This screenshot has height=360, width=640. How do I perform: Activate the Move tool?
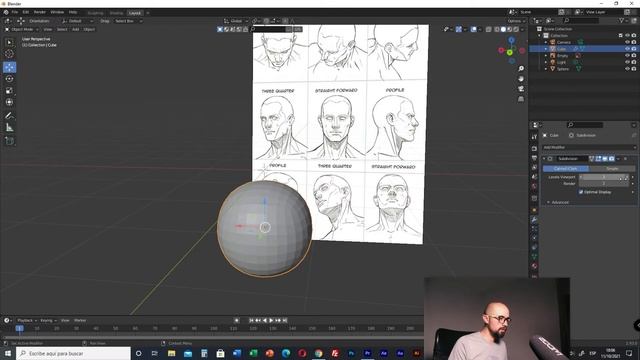[9, 67]
